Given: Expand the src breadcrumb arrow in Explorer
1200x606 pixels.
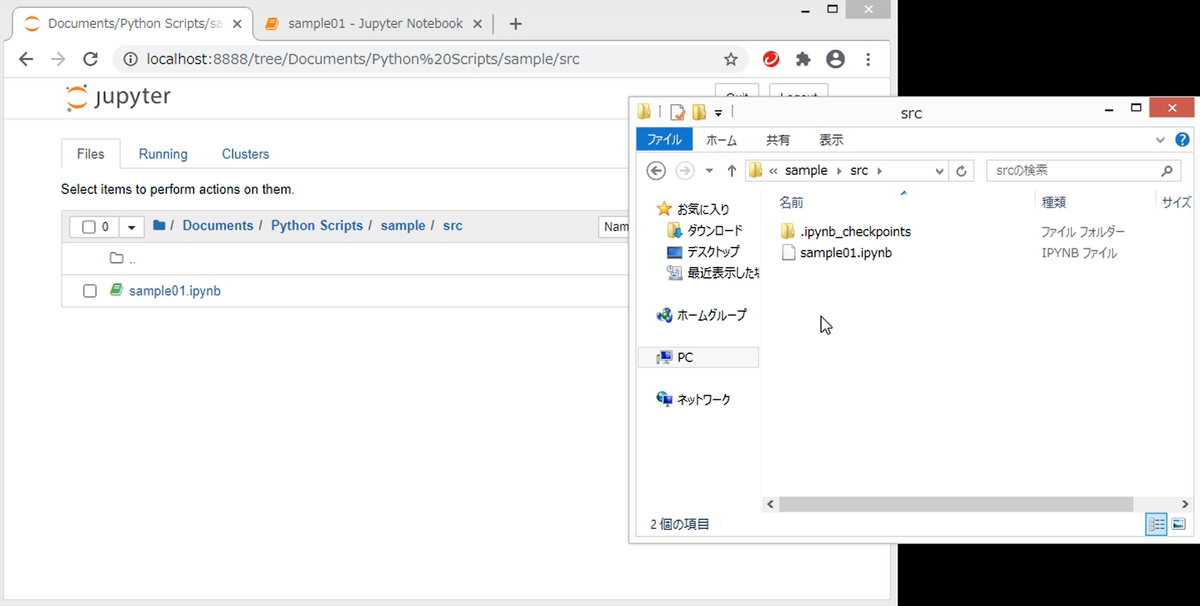Looking at the screenshot, I should (x=879, y=171).
